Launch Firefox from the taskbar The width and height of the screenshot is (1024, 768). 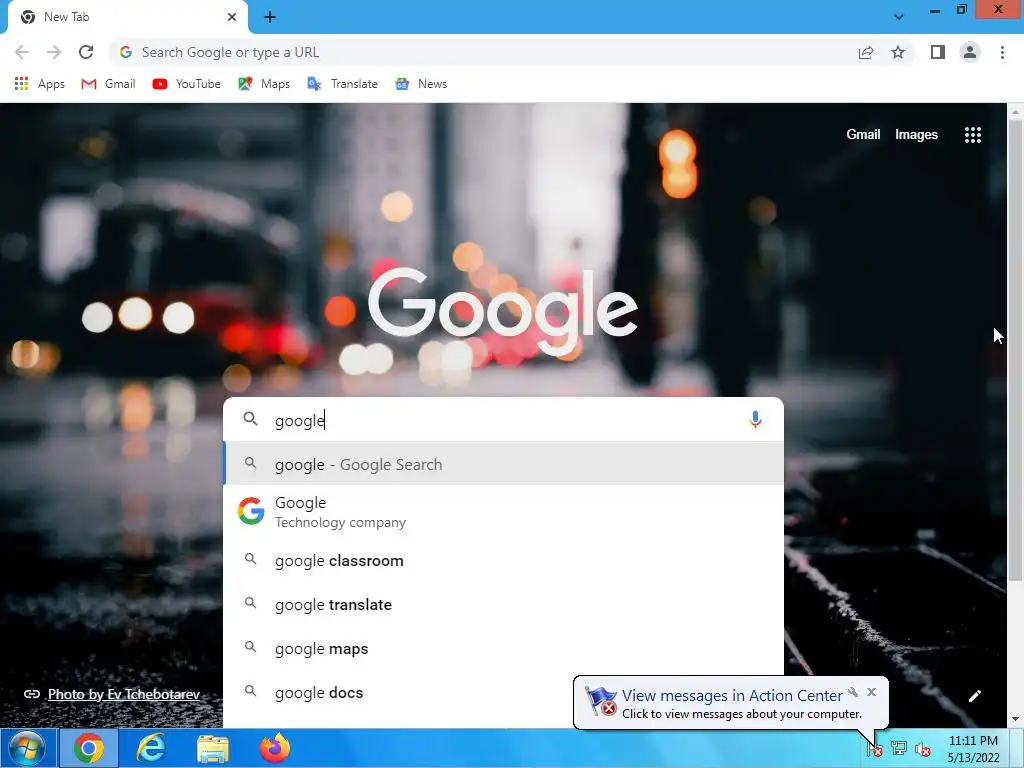(275, 748)
